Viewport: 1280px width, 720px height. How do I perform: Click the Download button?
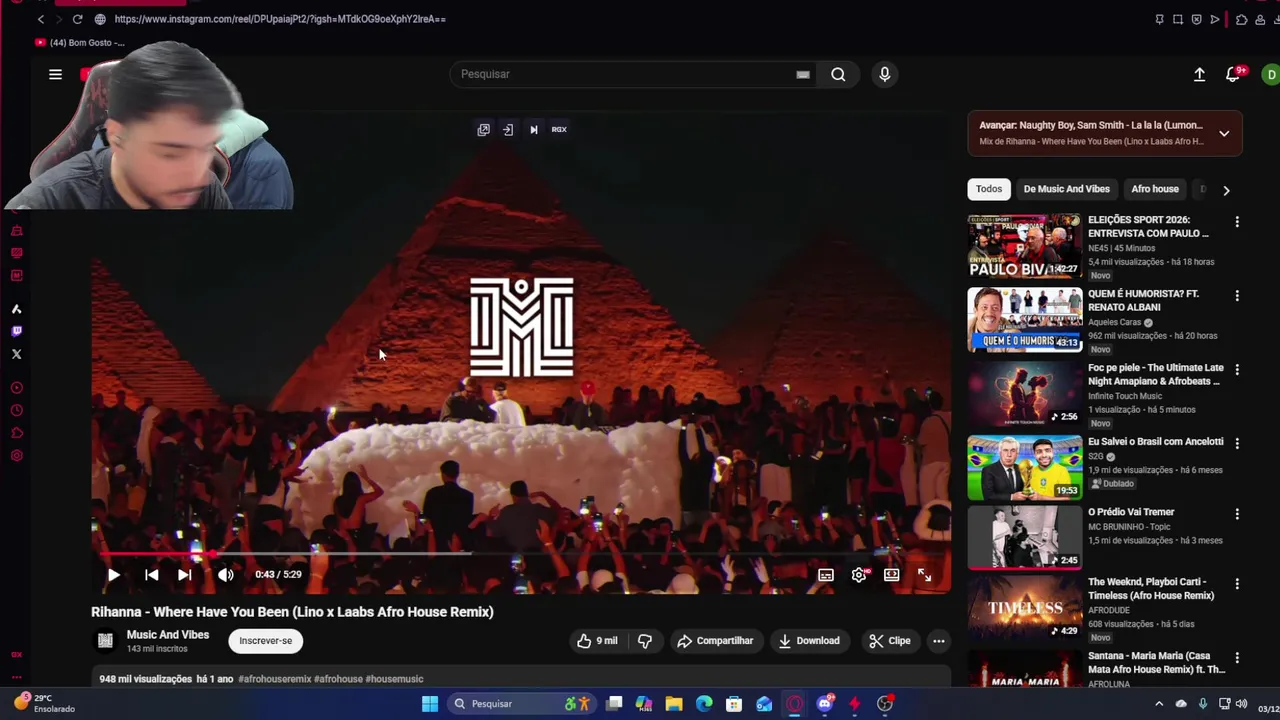coord(809,641)
